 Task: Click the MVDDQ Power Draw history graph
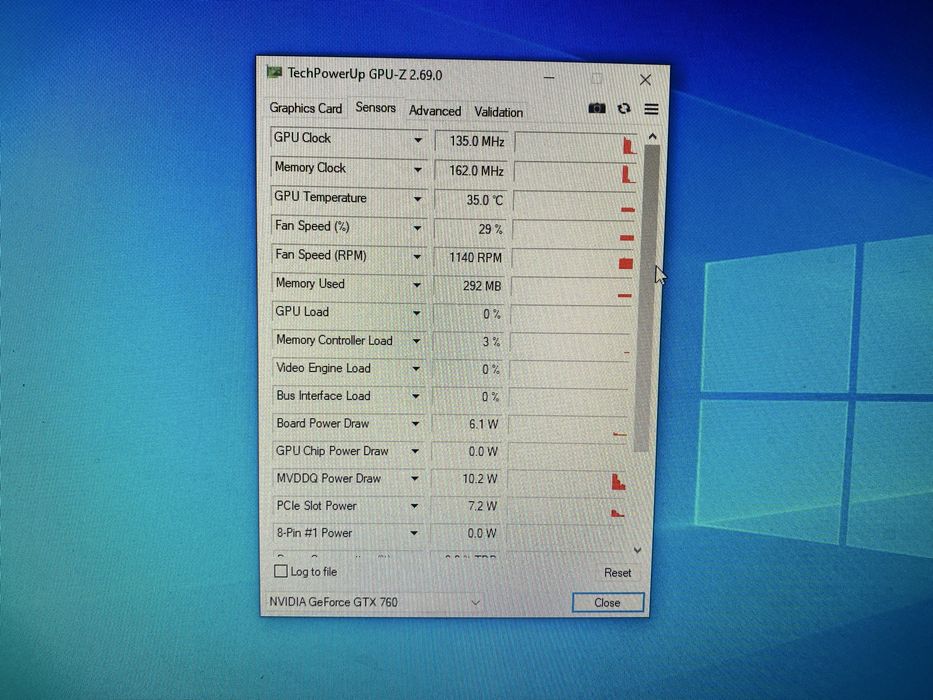pos(569,480)
